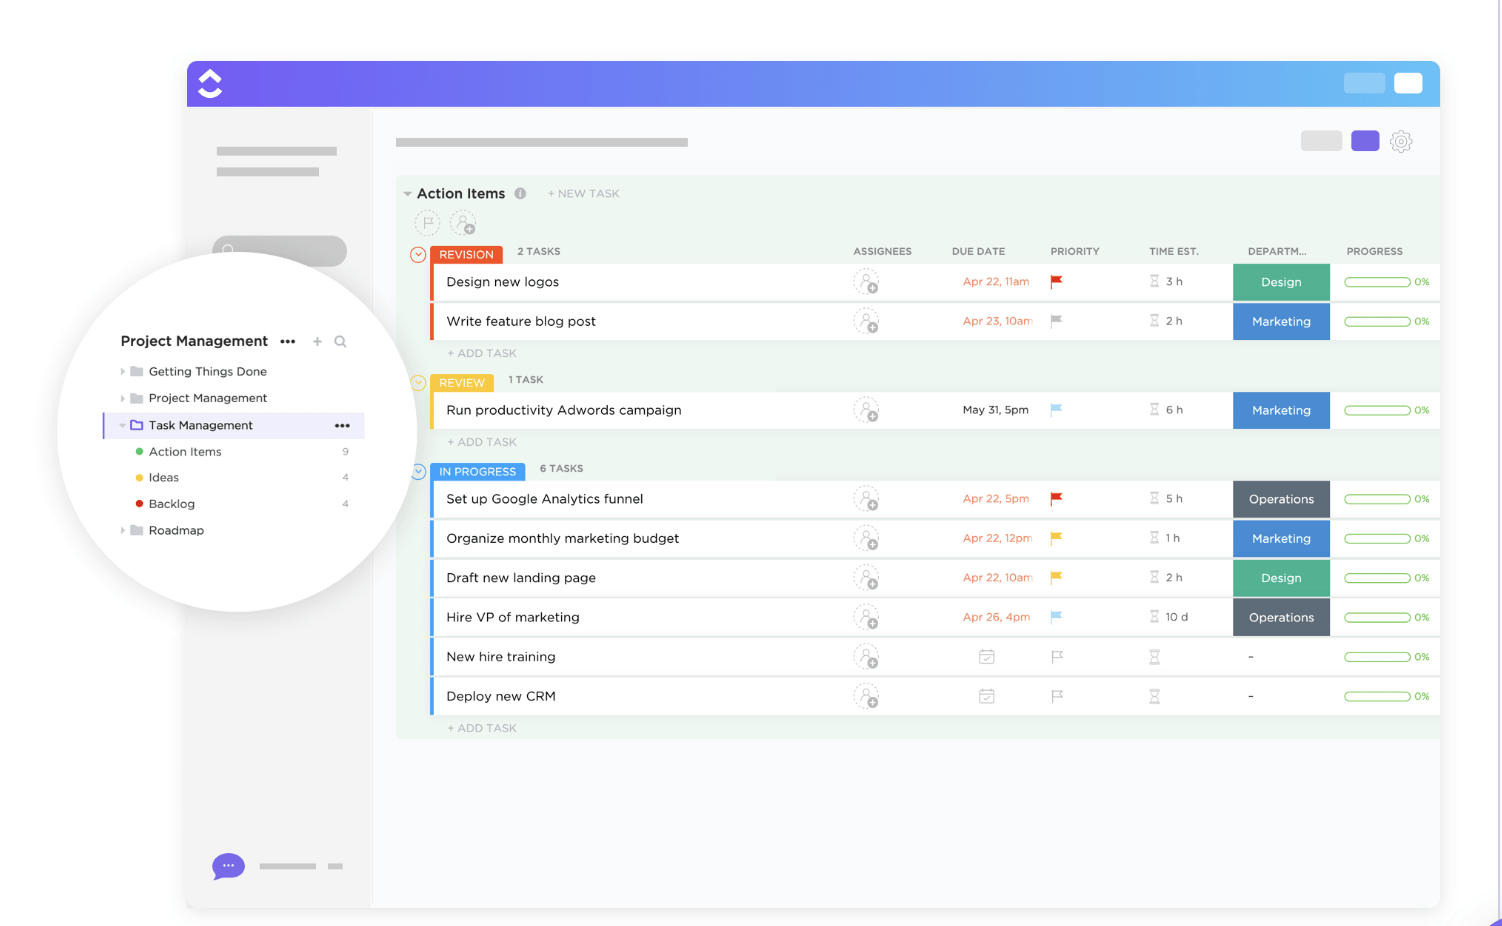The height and width of the screenshot is (926, 1502).
Task: Click yellow flag for Organize monthly marketing budget
Action: tap(1056, 538)
